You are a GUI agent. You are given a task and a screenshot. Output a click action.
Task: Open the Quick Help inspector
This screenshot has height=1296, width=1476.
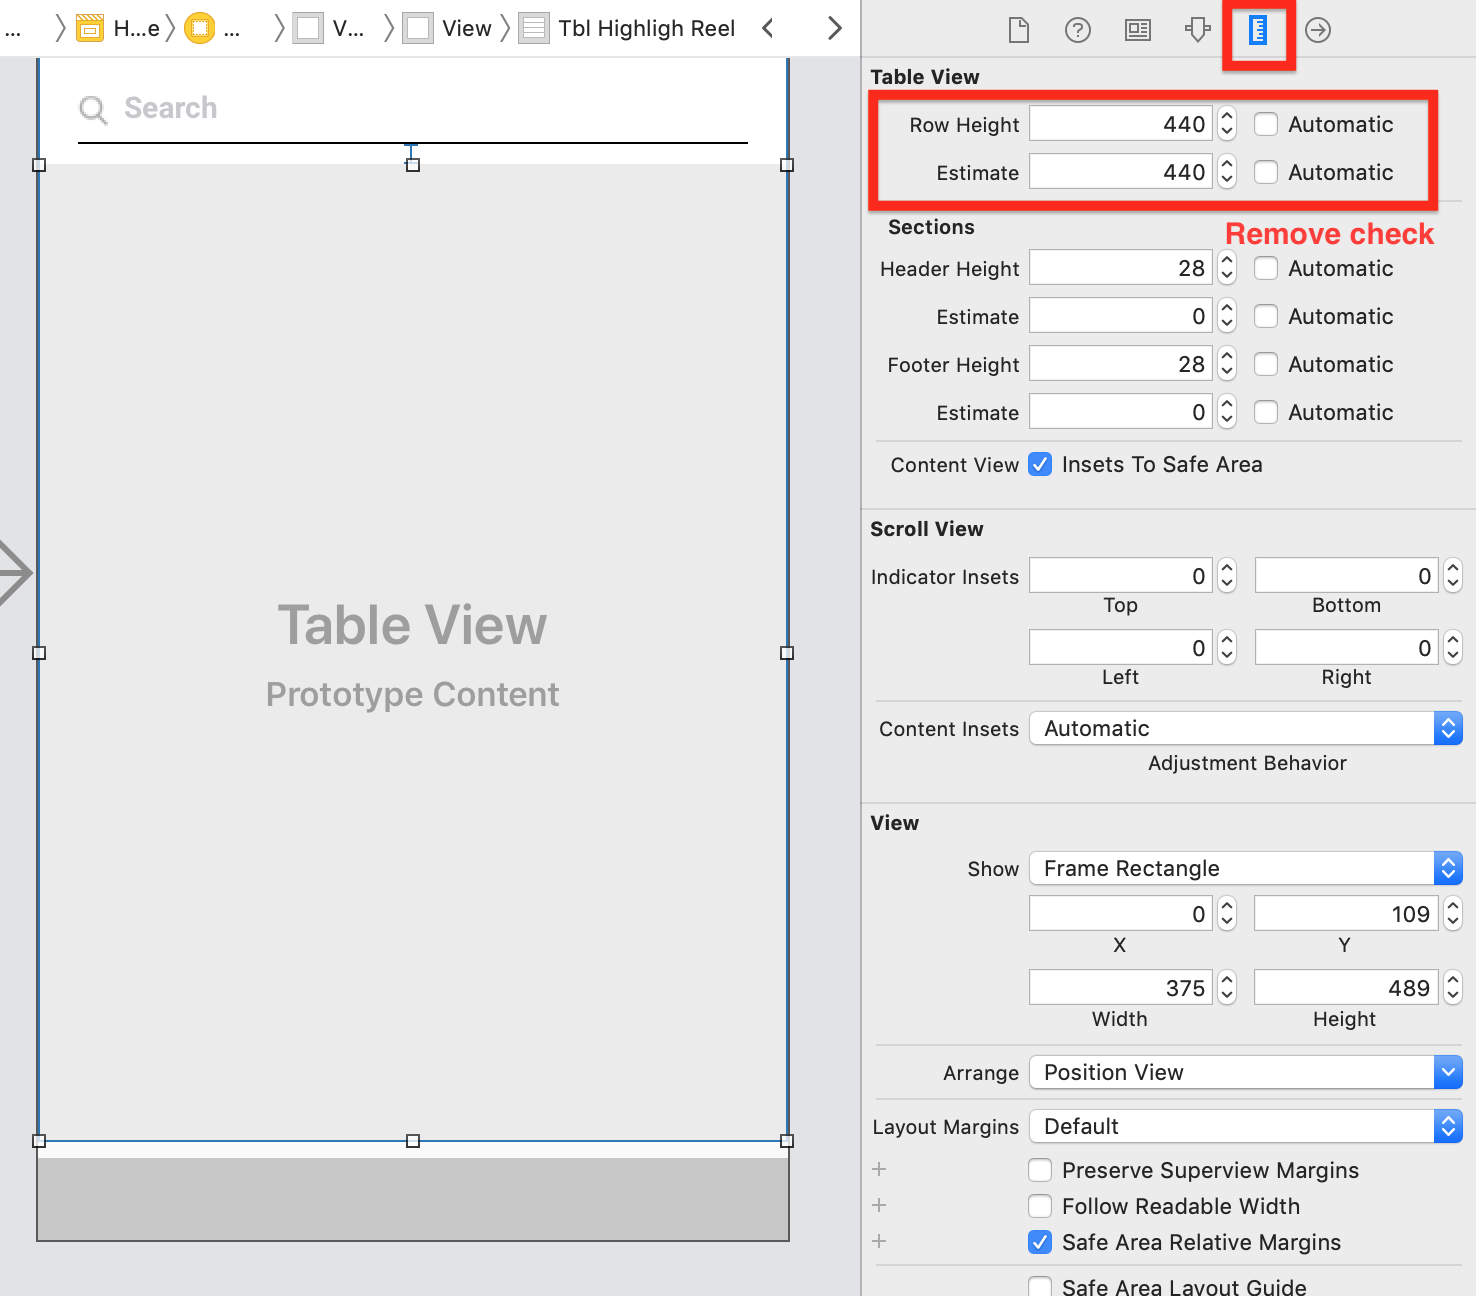pyautogui.click(x=1078, y=30)
